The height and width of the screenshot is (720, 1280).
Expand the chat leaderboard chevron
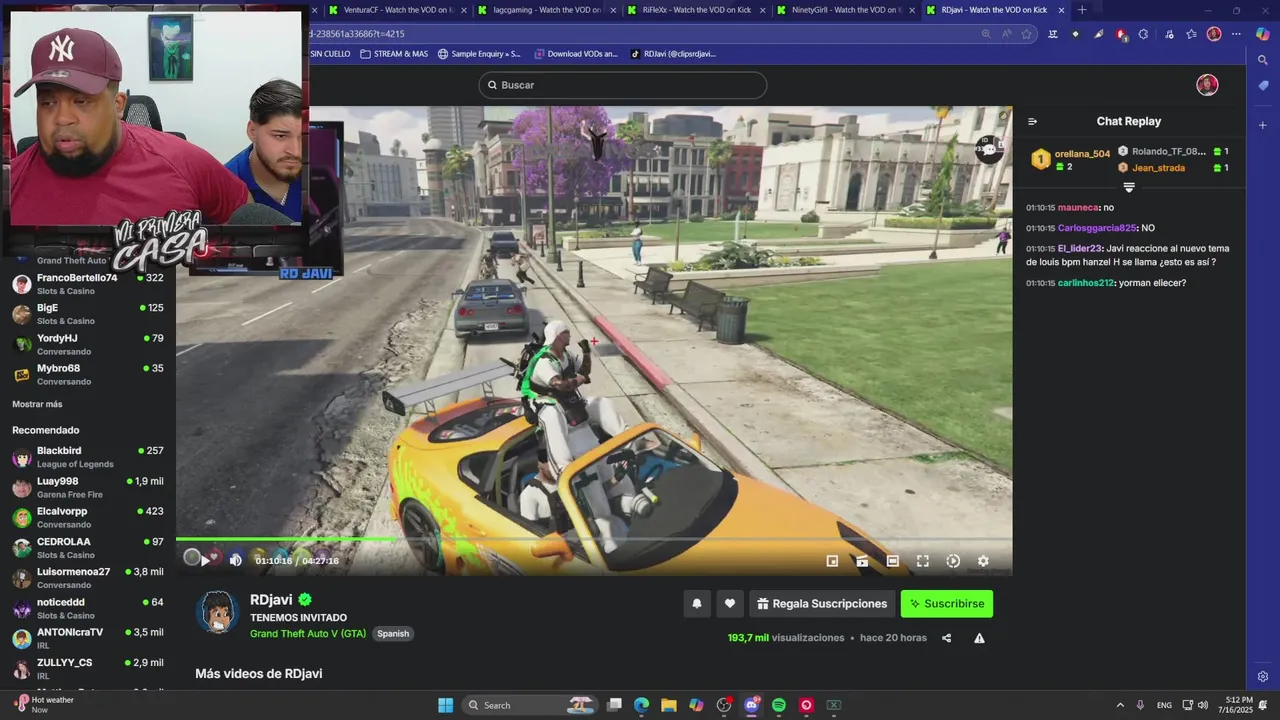pyautogui.click(x=1129, y=187)
